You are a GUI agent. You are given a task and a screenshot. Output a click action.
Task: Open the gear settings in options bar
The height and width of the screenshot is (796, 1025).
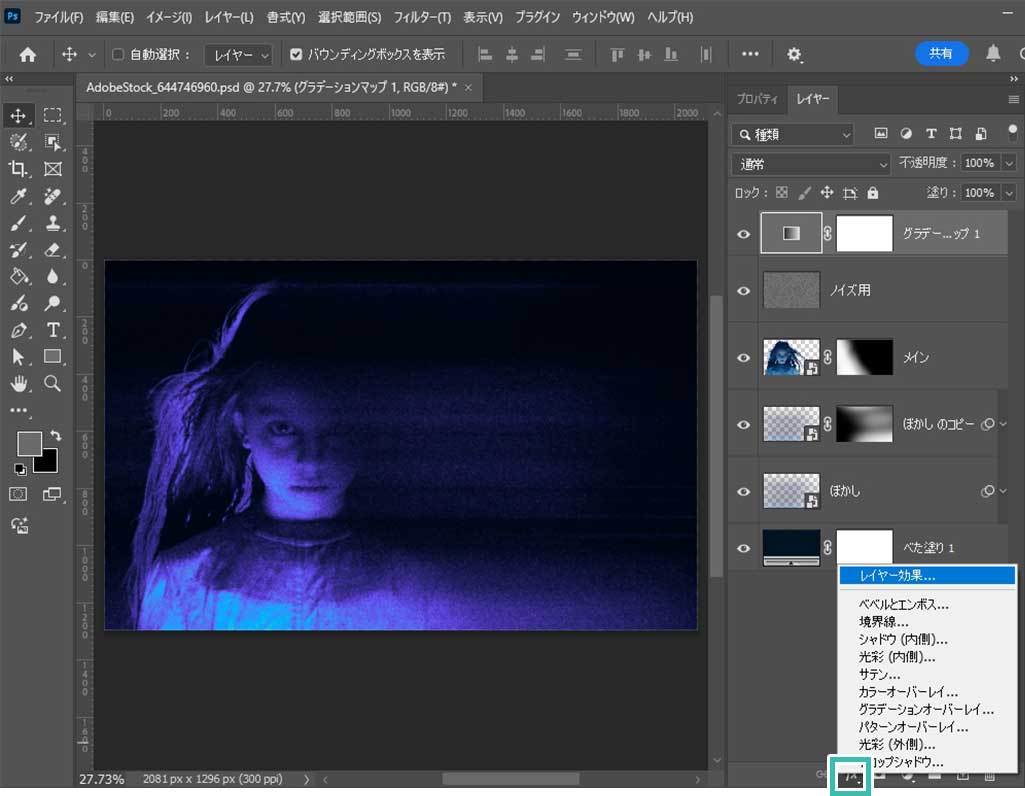(x=795, y=54)
